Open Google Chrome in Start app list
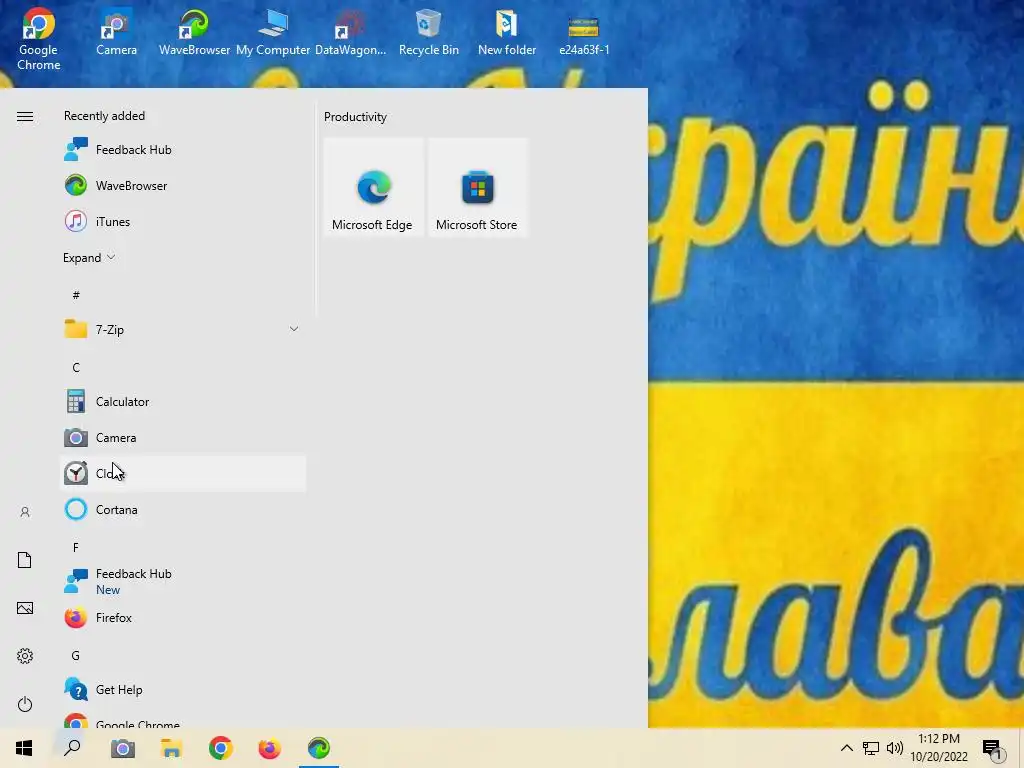Screen dimensions: 1024x768 coord(183,720)
